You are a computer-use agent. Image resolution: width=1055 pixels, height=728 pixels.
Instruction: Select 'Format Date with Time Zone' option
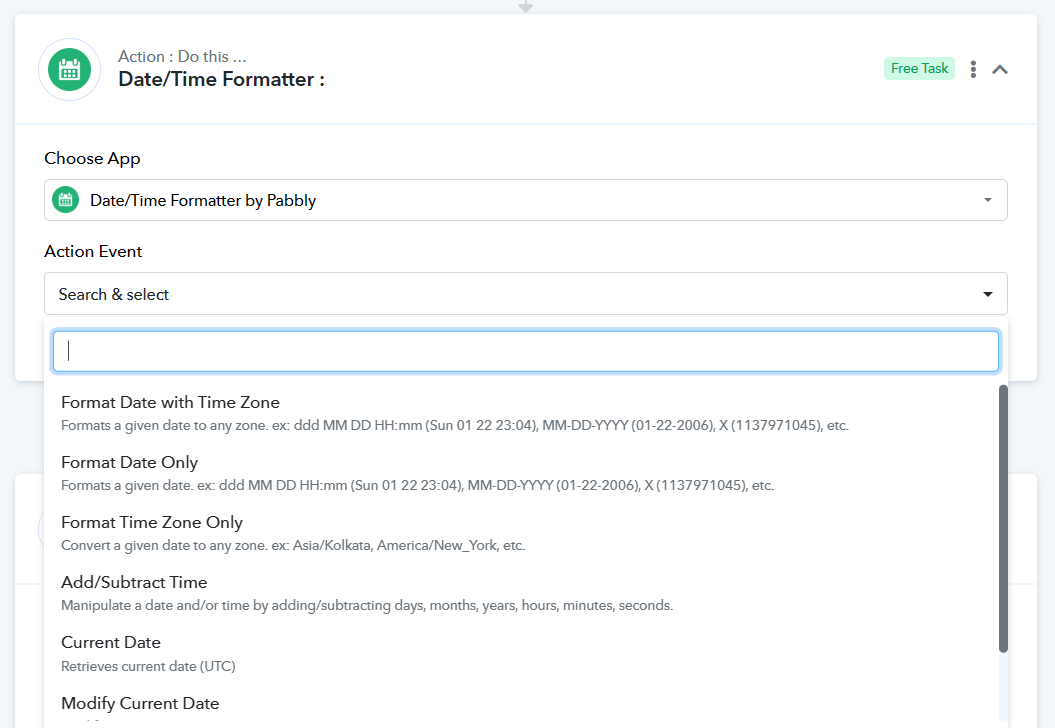pos(170,402)
